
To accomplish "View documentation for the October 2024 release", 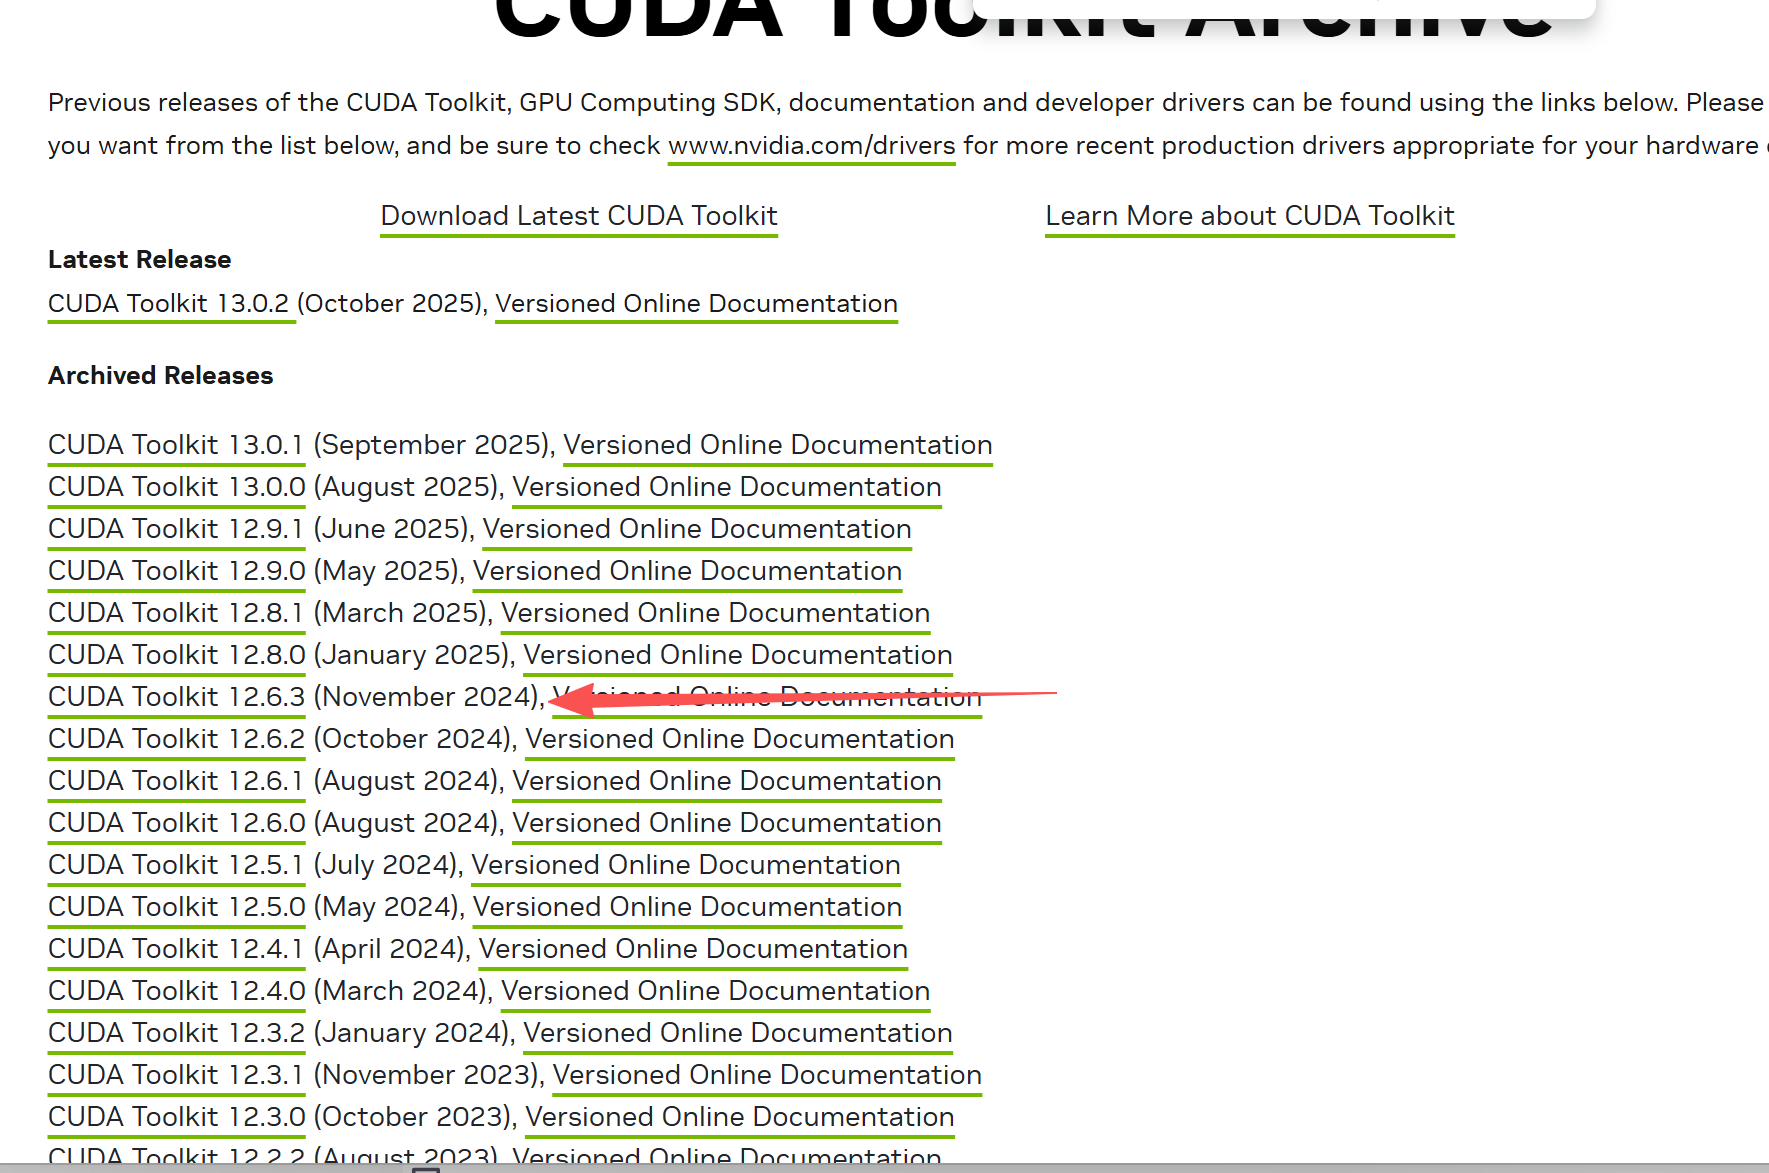I will (x=740, y=739).
